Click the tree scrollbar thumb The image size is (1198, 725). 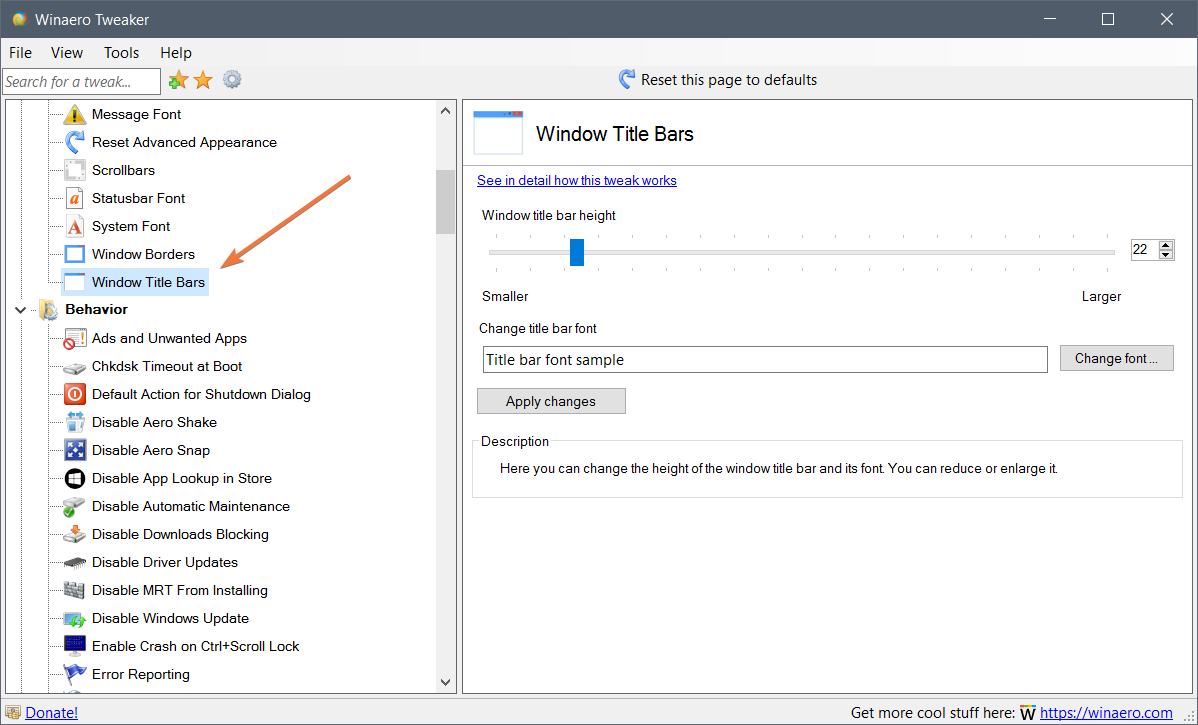(x=445, y=202)
